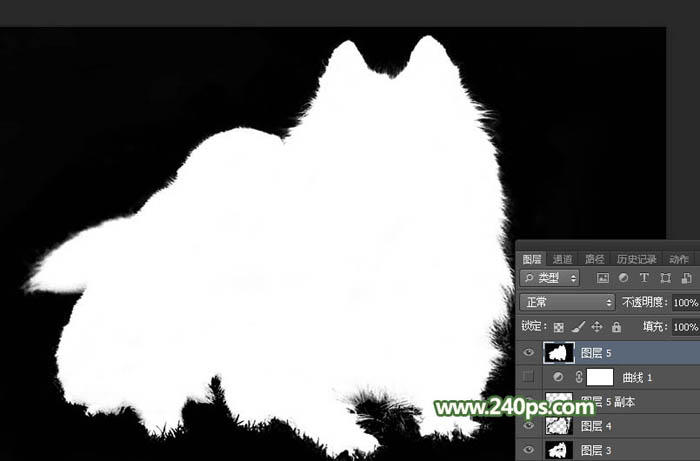The image size is (700, 461).
Task: Enable lock image pixels brush icon
Action: pyautogui.click(x=577, y=327)
